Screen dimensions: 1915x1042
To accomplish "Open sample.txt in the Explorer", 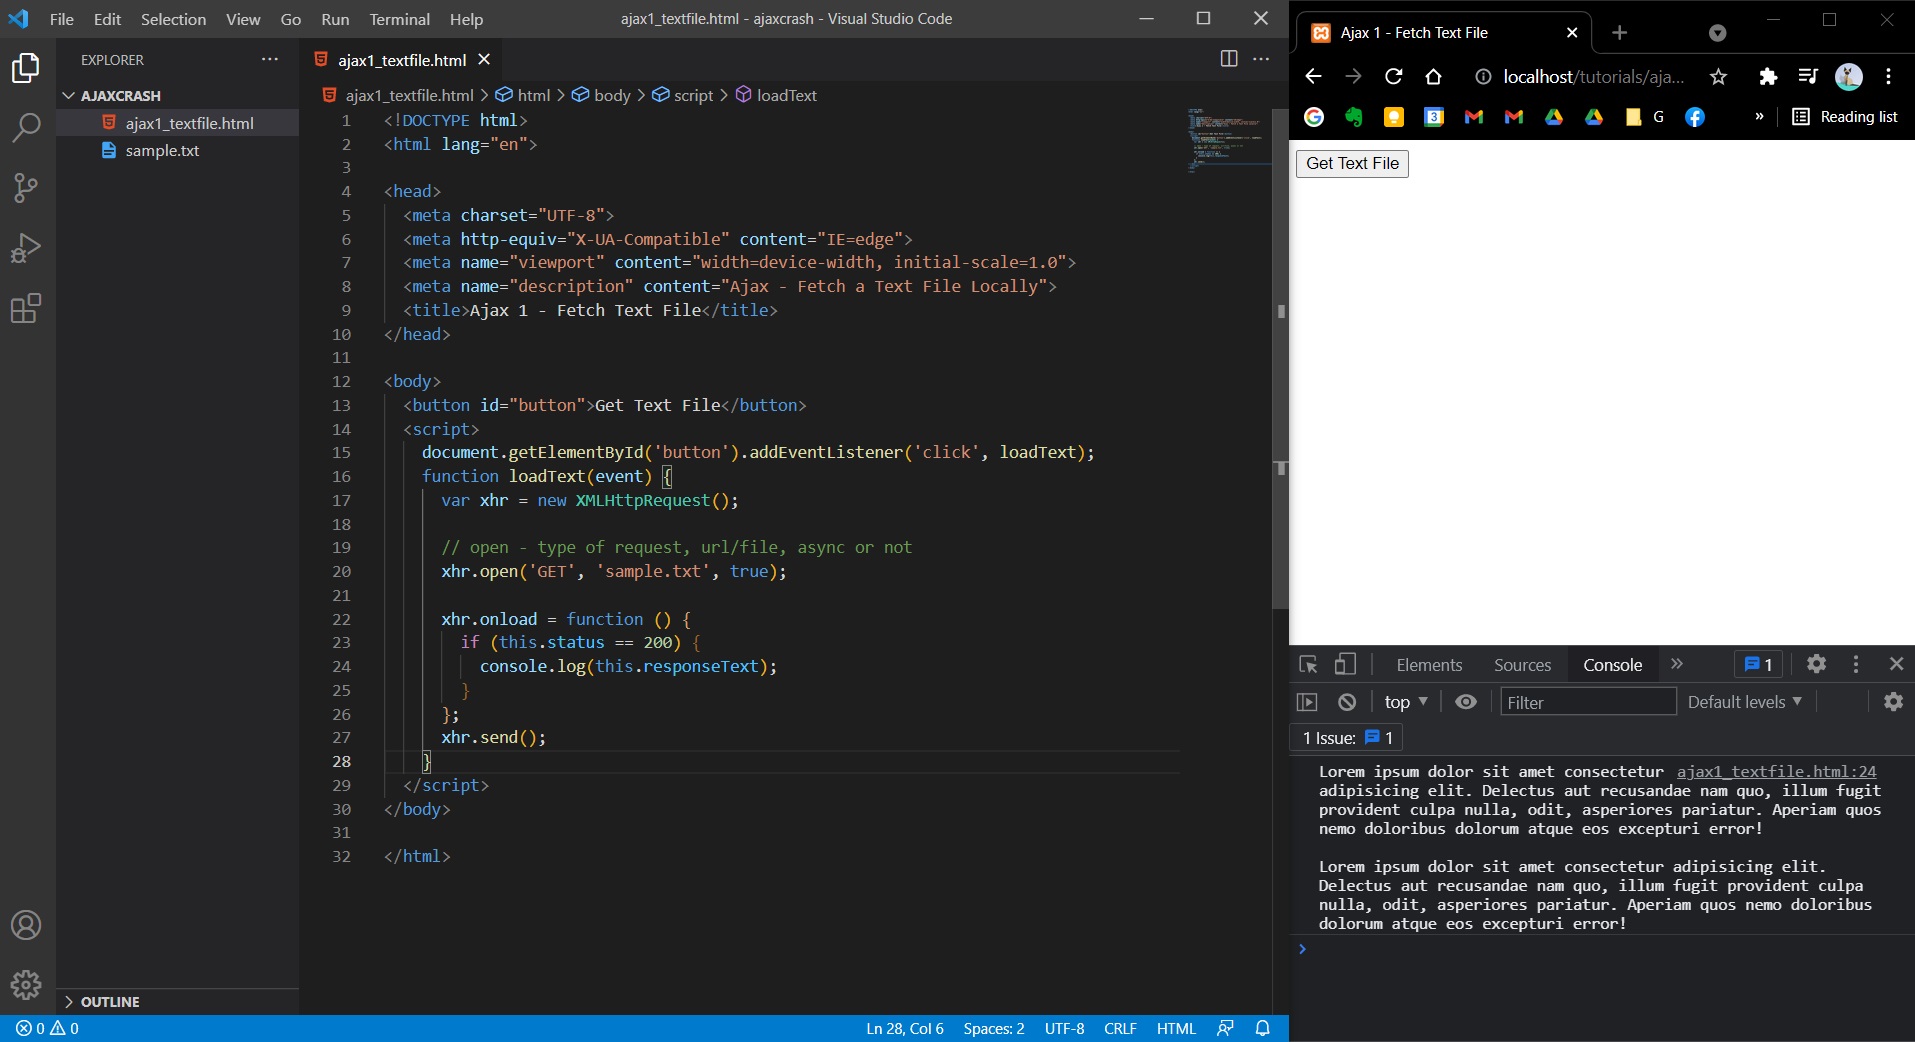I will pyautogui.click(x=162, y=150).
